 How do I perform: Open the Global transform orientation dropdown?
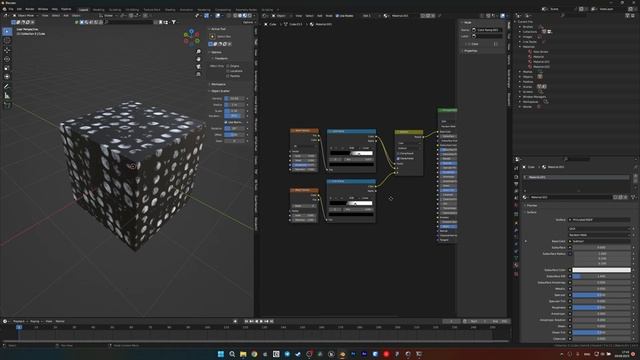tap(109, 16)
